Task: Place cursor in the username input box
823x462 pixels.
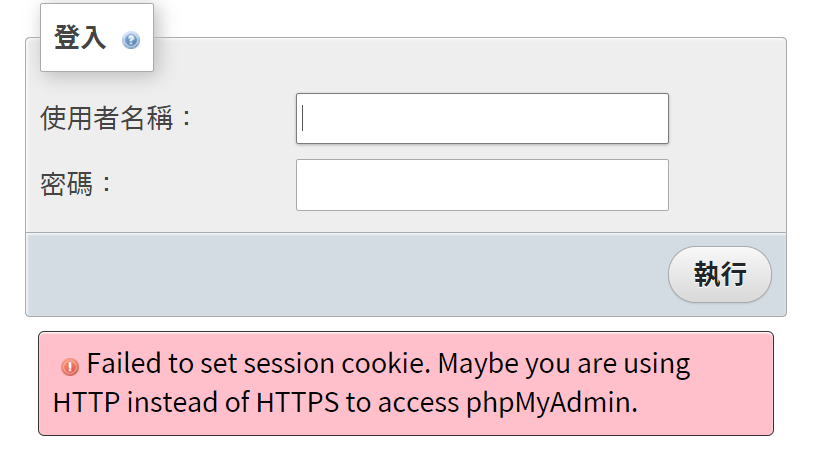Action: coord(482,119)
